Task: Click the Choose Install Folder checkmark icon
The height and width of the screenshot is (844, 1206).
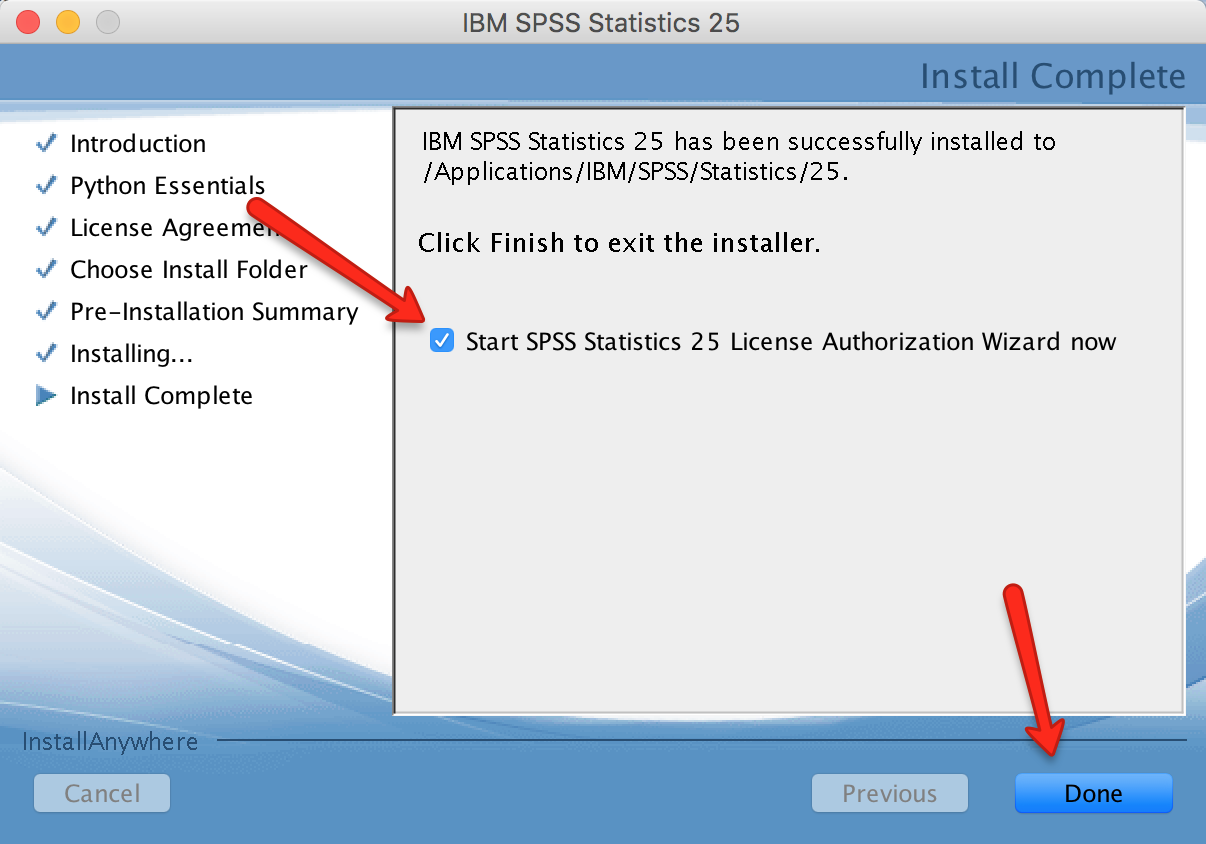Action: pyautogui.click(x=46, y=269)
